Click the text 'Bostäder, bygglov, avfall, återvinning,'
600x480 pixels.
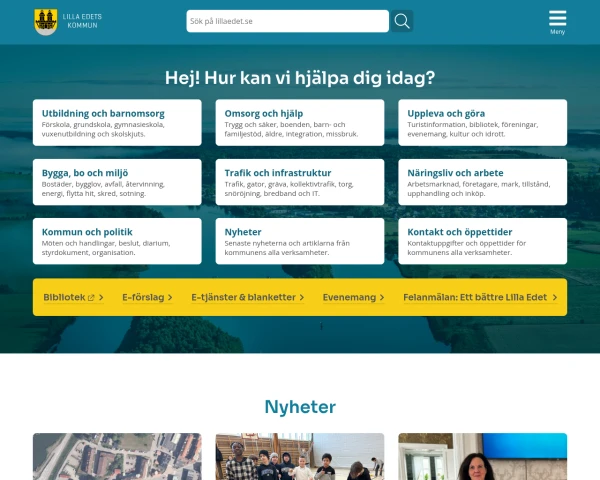tap(103, 184)
